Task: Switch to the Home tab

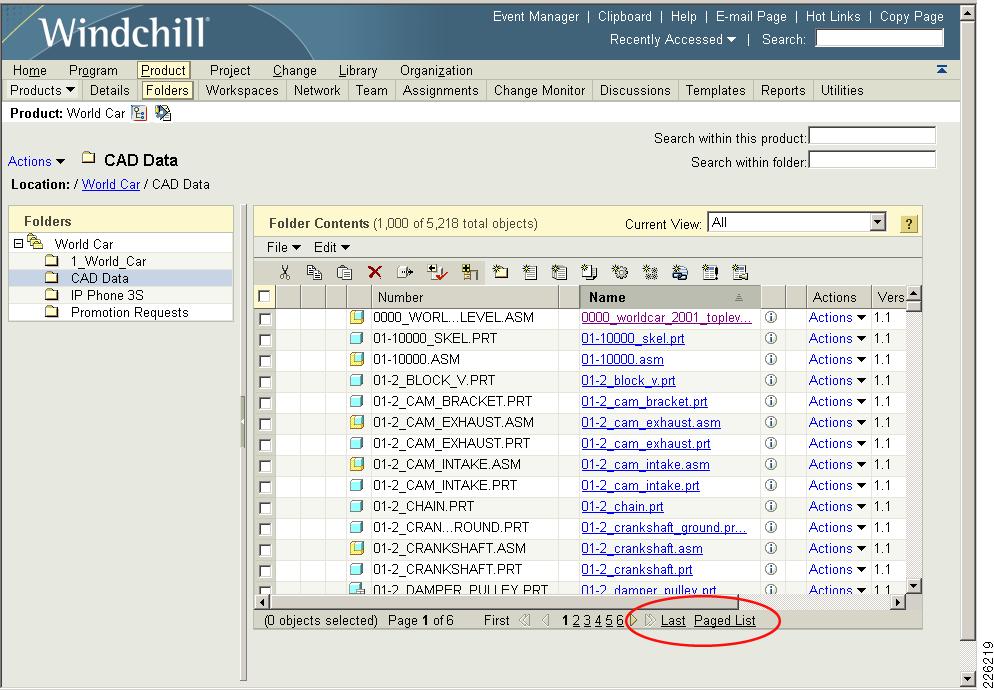Action: [x=30, y=70]
